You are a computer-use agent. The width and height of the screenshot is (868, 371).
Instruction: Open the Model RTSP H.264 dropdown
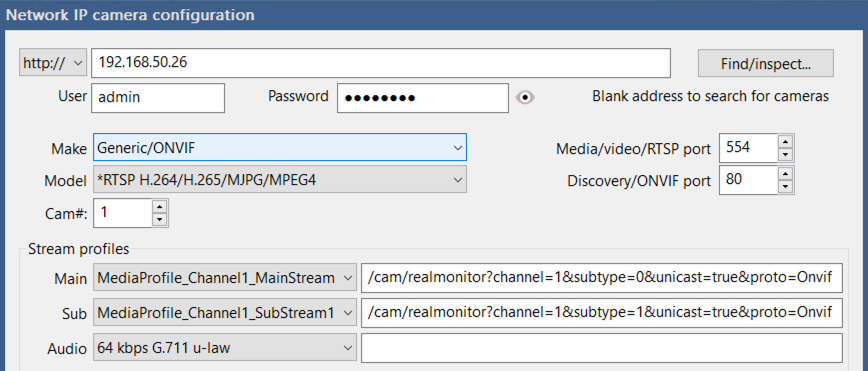coord(280,179)
